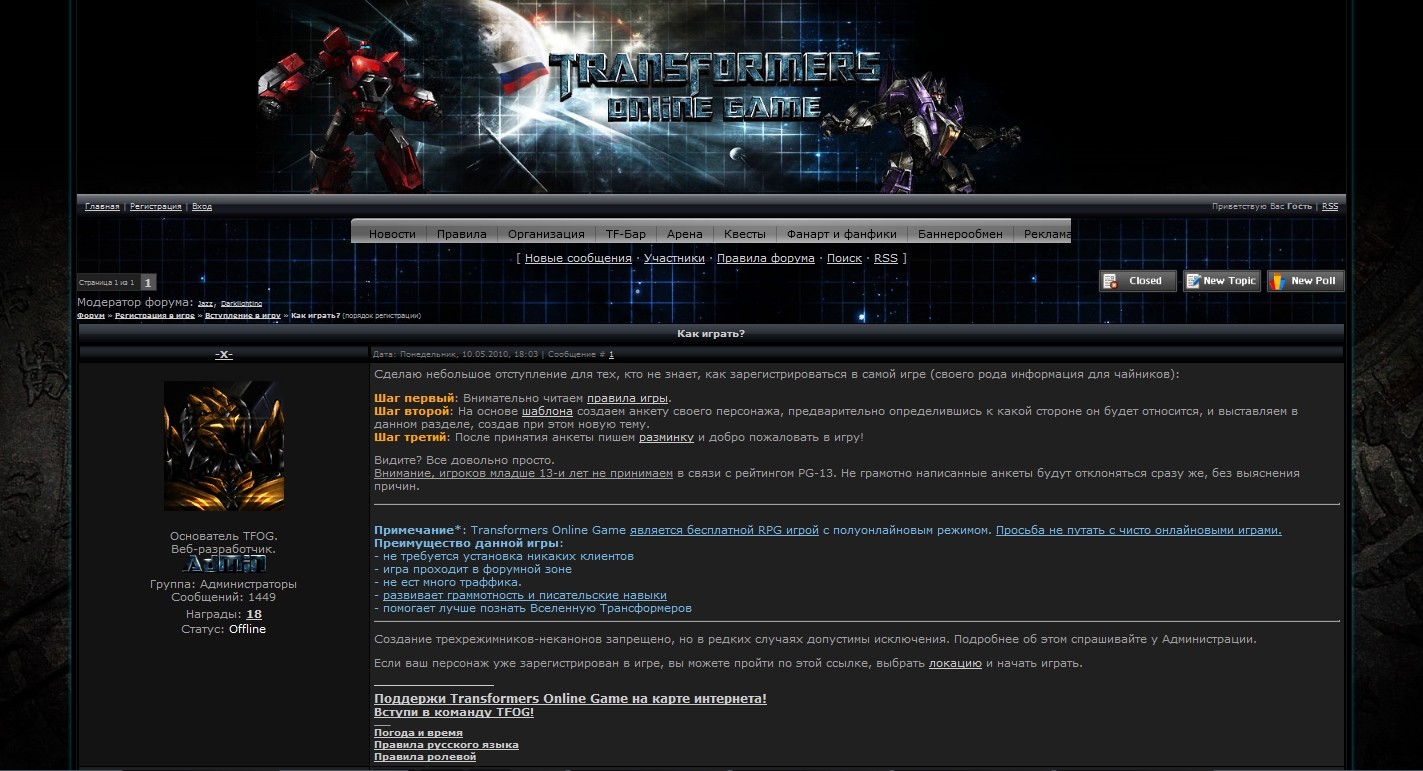Viewport: 1423px width, 771px height.
Task: Click the шаблона link in the post
Action: click(547, 411)
